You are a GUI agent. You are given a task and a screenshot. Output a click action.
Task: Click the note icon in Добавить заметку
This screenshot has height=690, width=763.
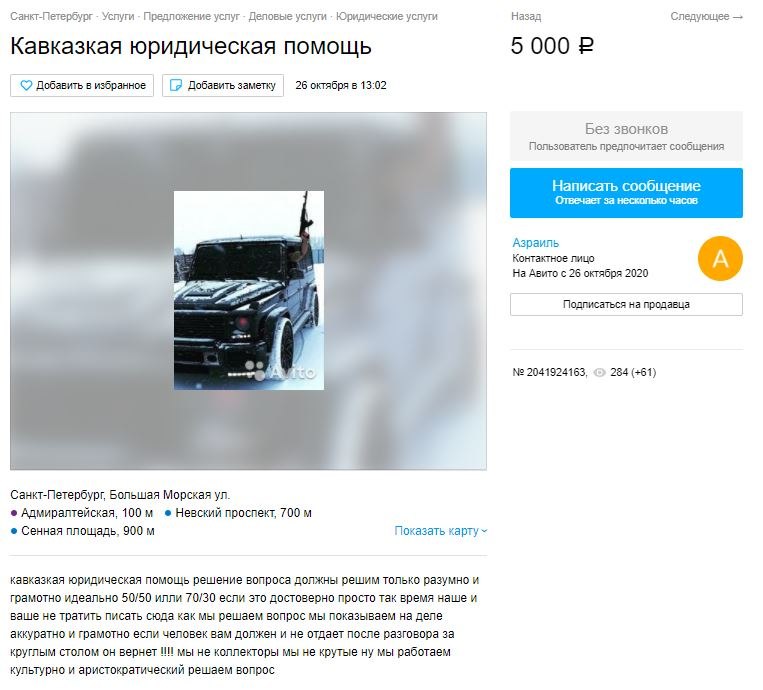pyautogui.click(x=175, y=86)
